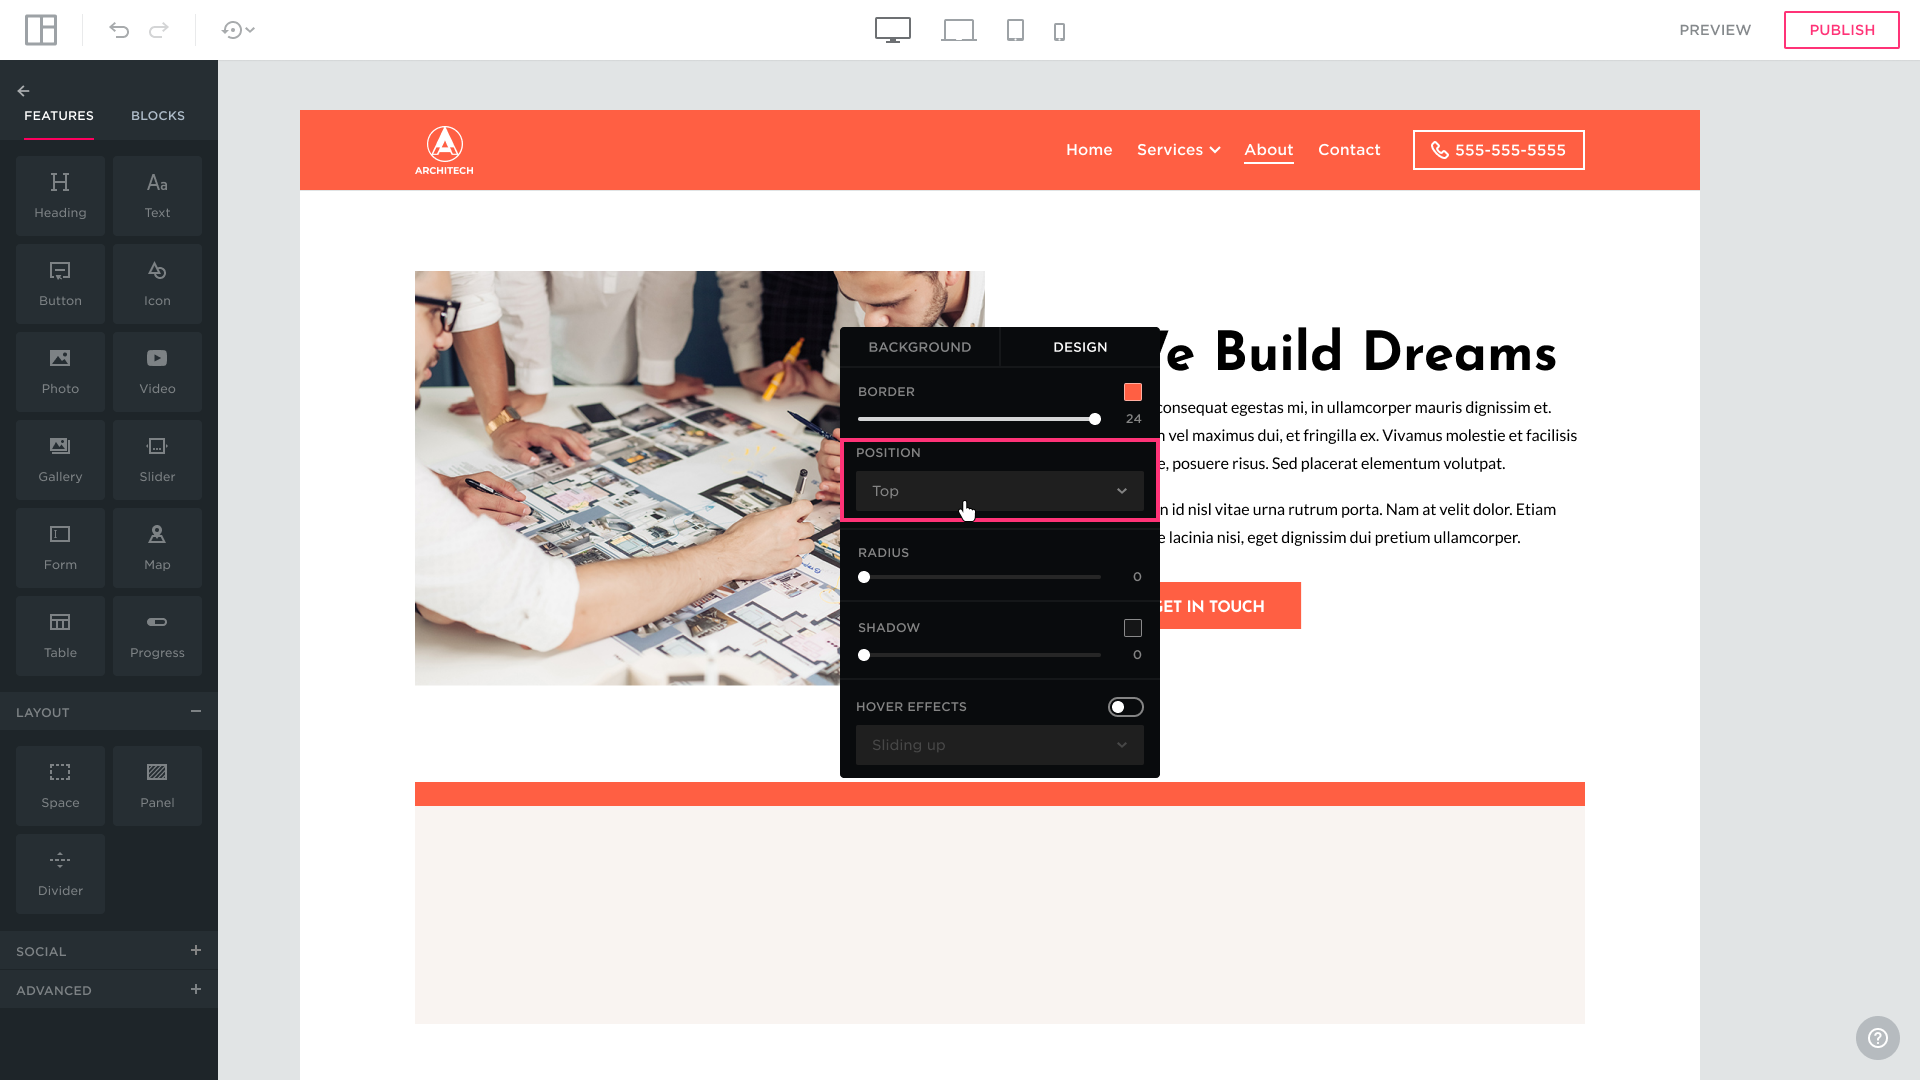Toggle the Hover Effects switch
The image size is (1920, 1080).
click(x=1125, y=707)
